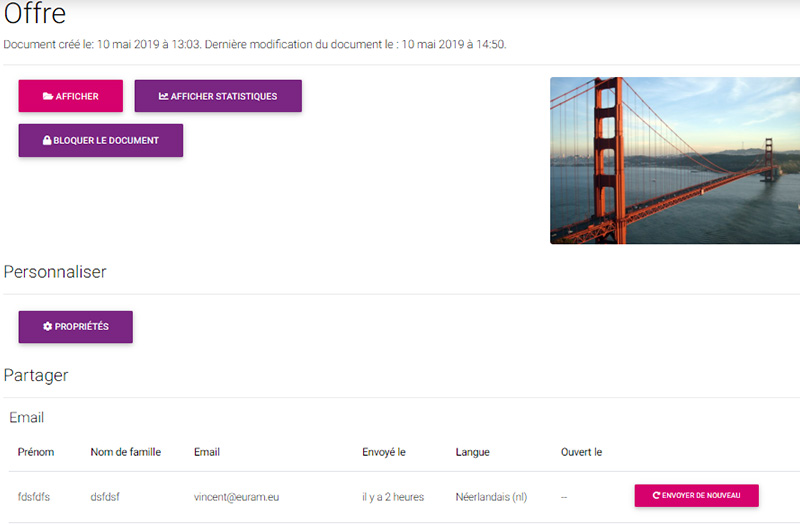Viewport: 800px width, 524px height.
Task: Click the Offre page title
Action: click(x=35, y=14)
